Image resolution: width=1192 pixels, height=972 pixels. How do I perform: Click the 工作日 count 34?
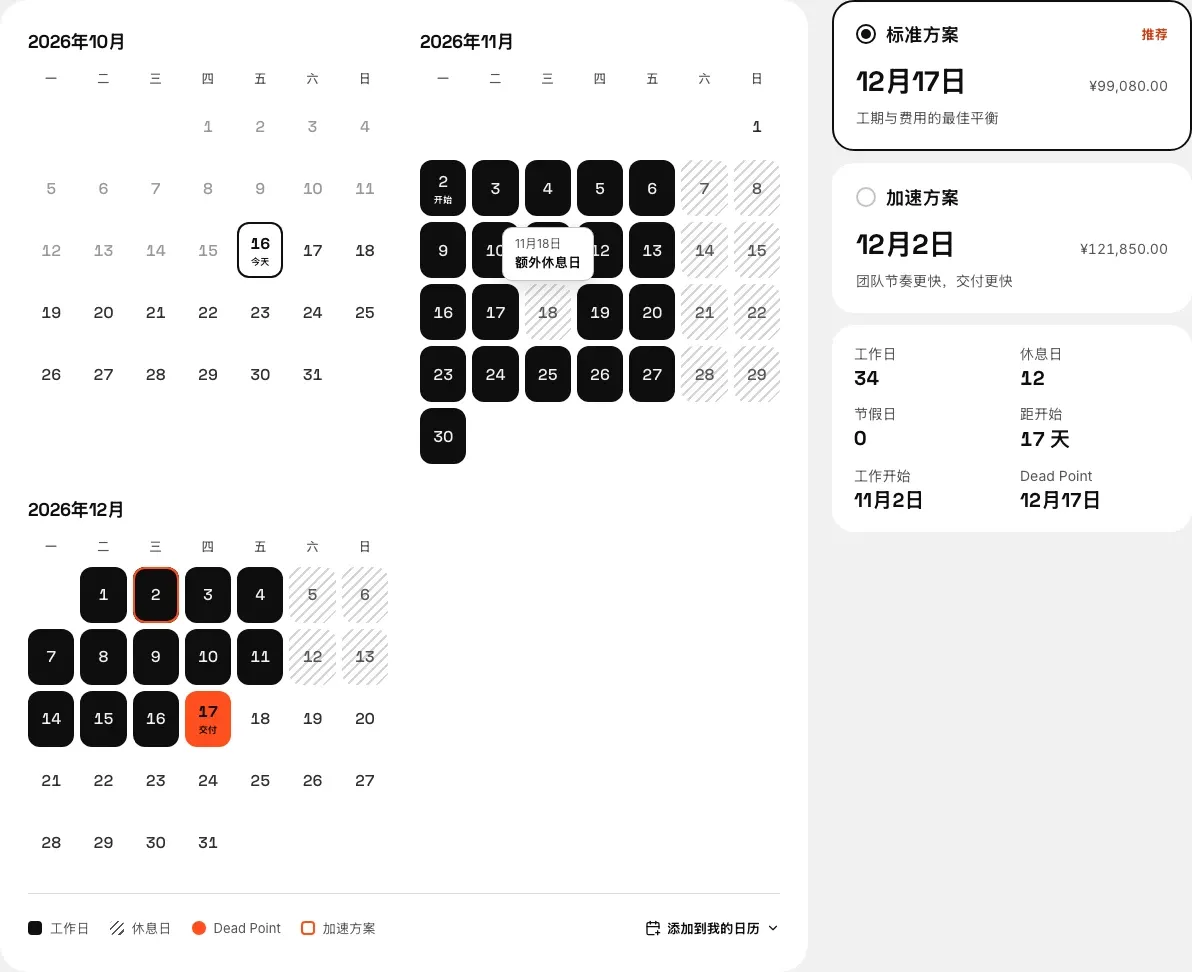click(x=866, y=378)
